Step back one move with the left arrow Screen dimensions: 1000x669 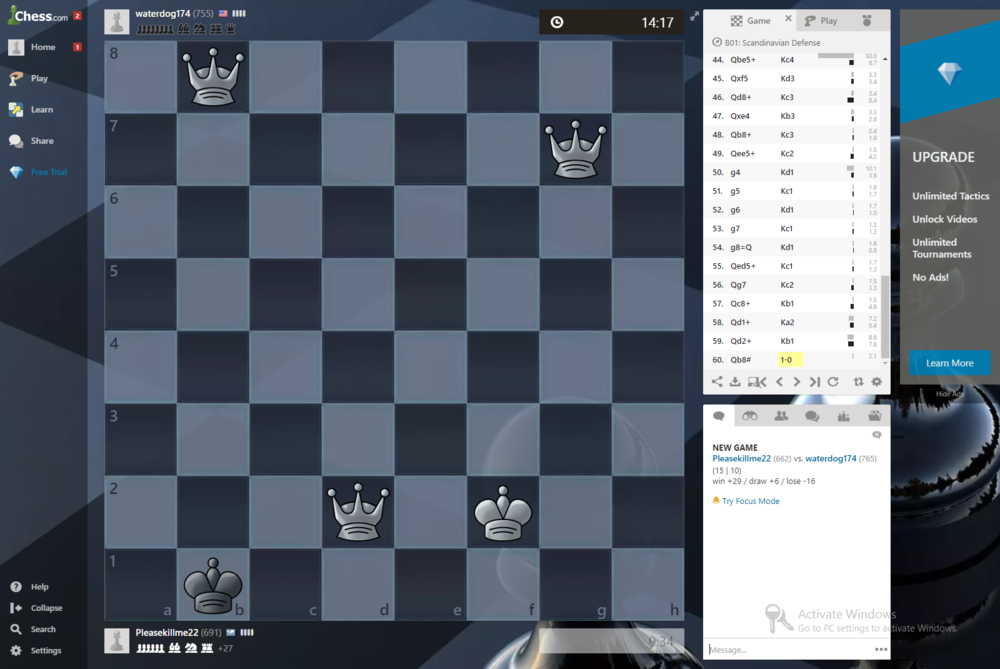click(779, 382)
